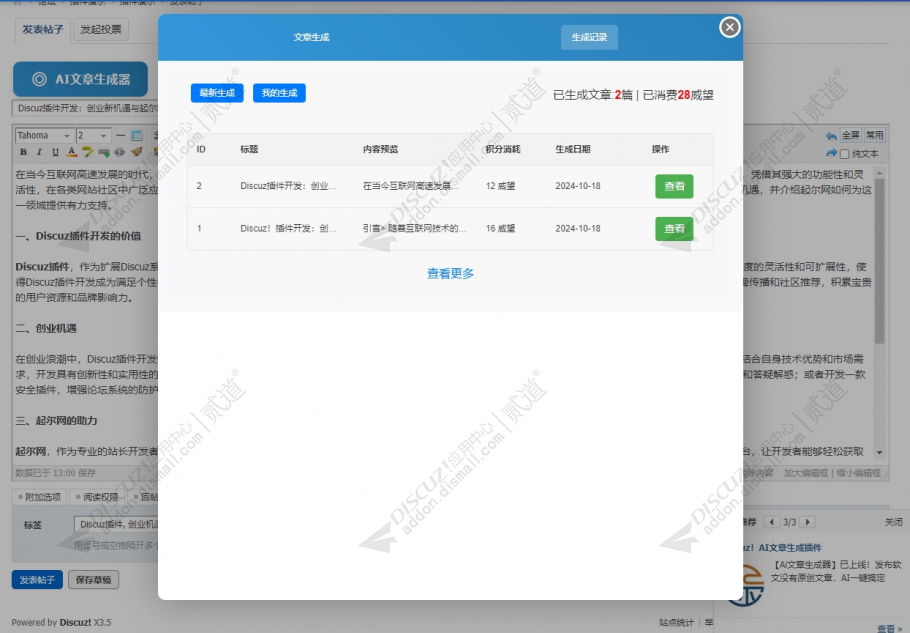Insert a link with the chain icon
This screenshot has width=910, height=633.
[104, 153]
